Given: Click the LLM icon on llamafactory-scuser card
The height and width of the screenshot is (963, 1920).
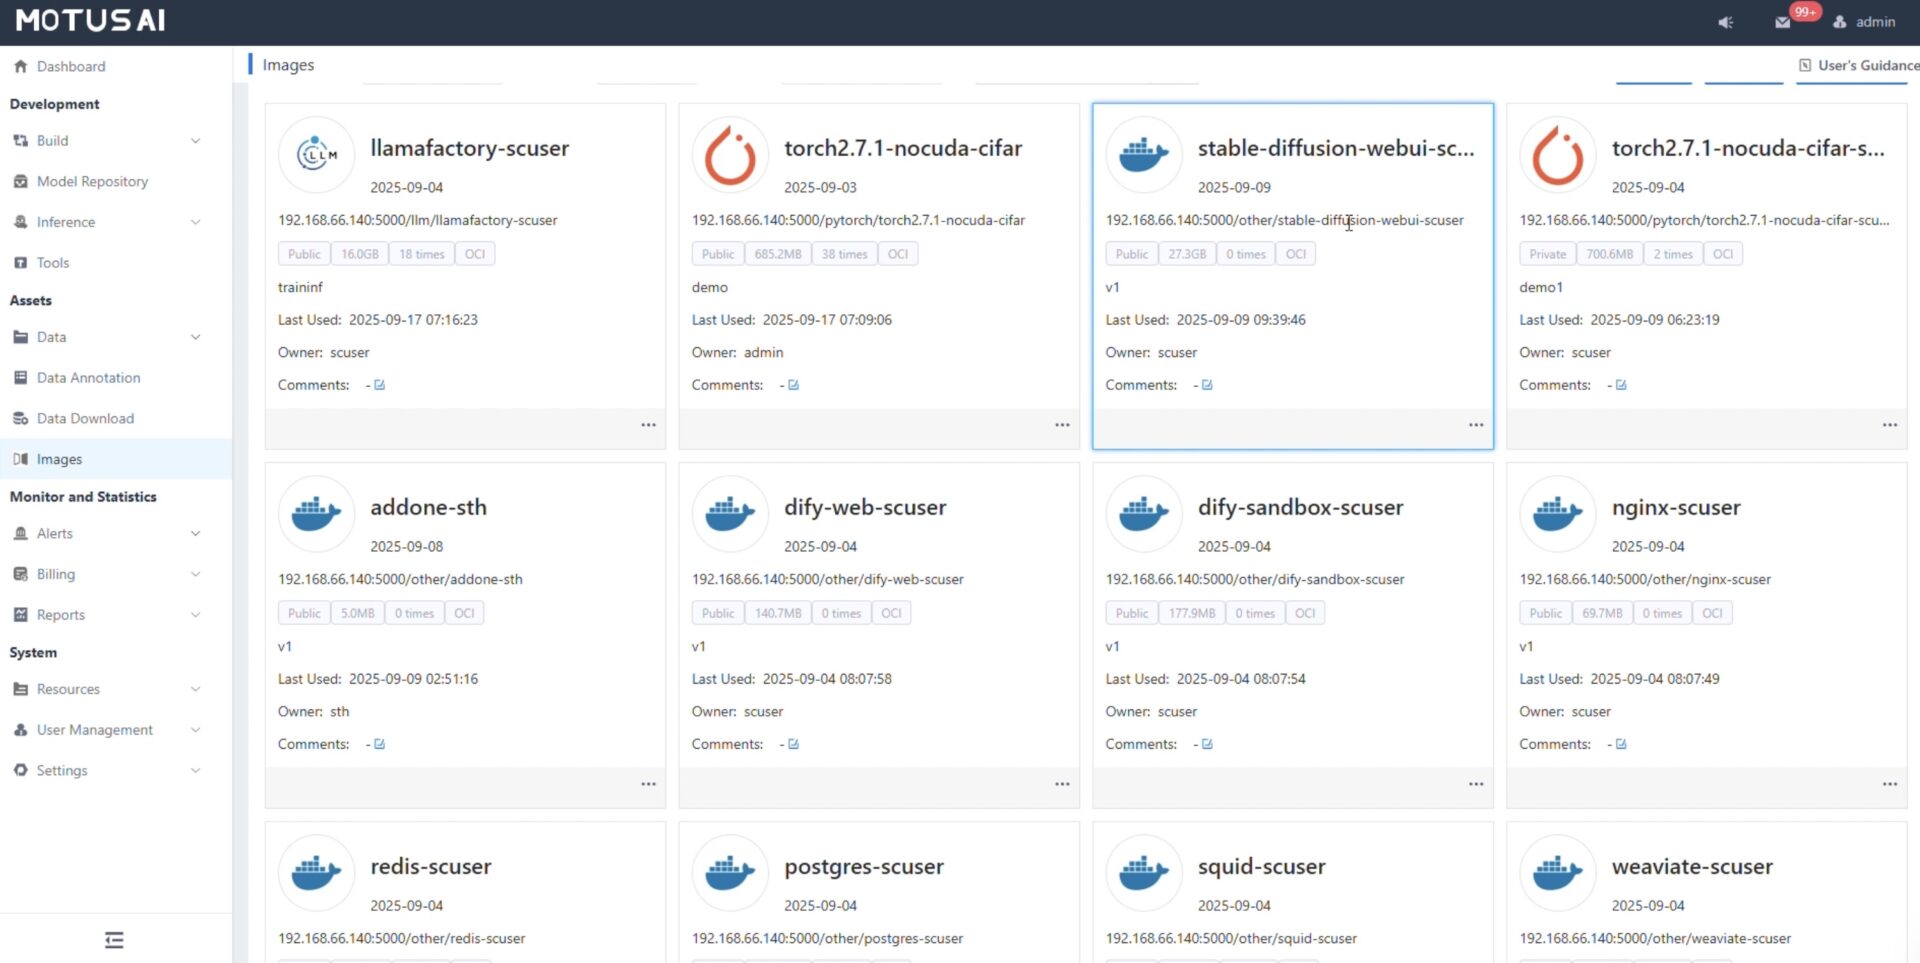Looking at the screenshot, I should tap(316, 155).
